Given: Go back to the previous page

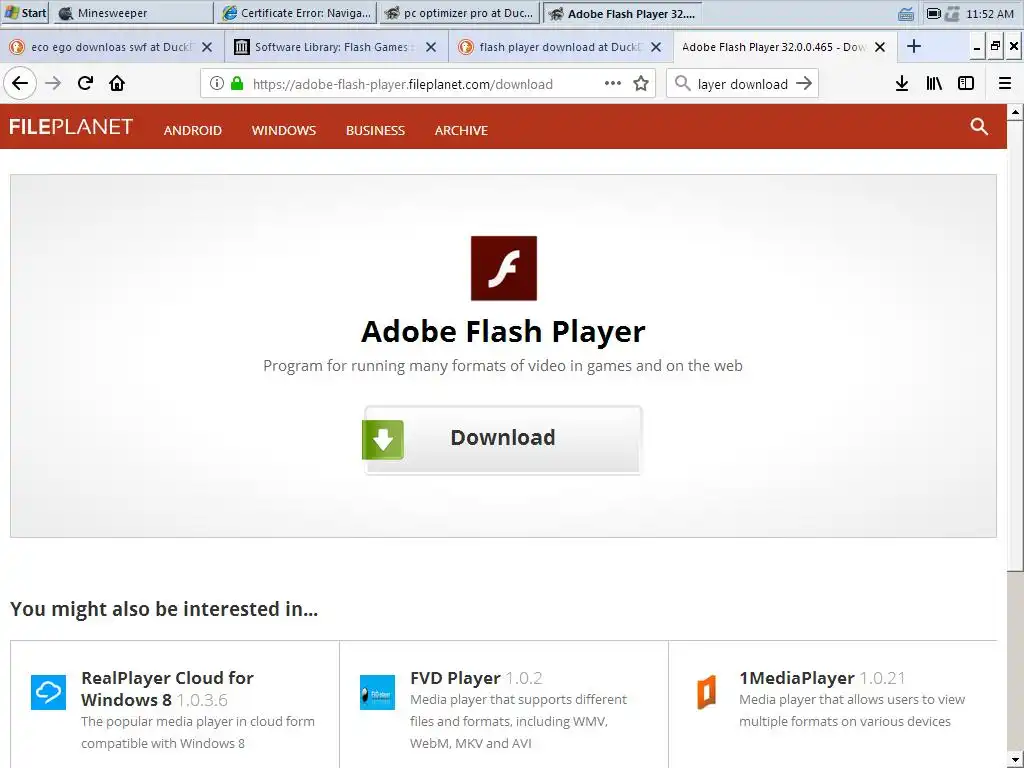Looking at the screenshot, I should (x=20, y=84).
